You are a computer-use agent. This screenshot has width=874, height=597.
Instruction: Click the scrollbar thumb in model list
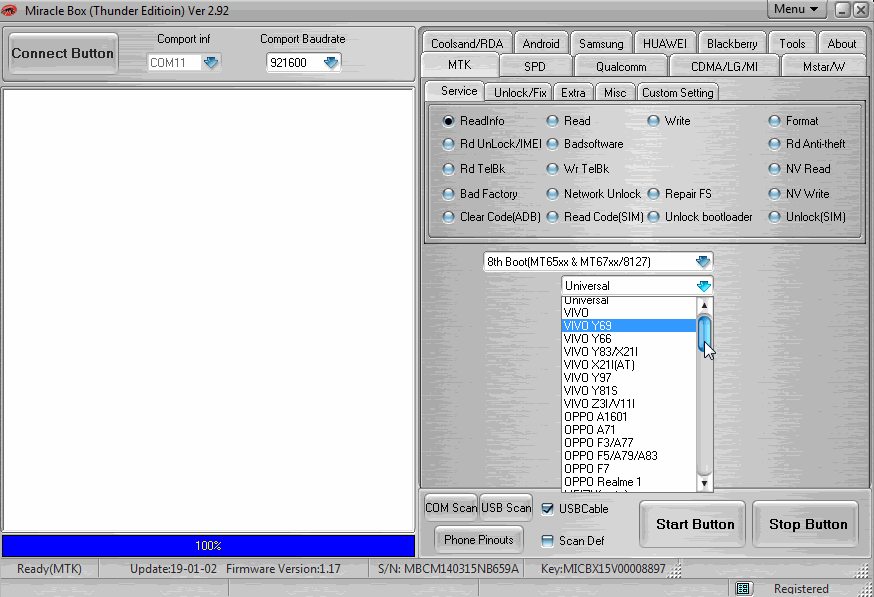[x=704, y=333]
